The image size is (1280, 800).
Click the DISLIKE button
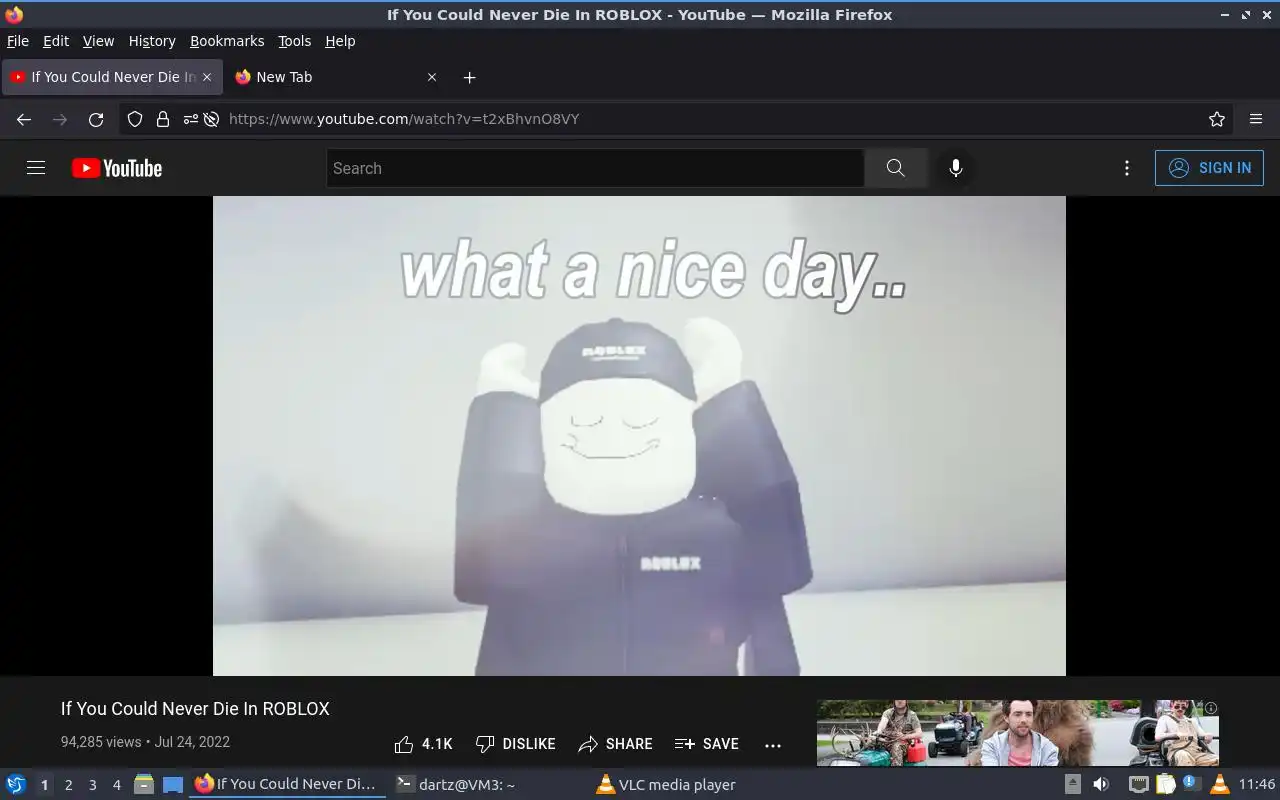pos(516,744)
